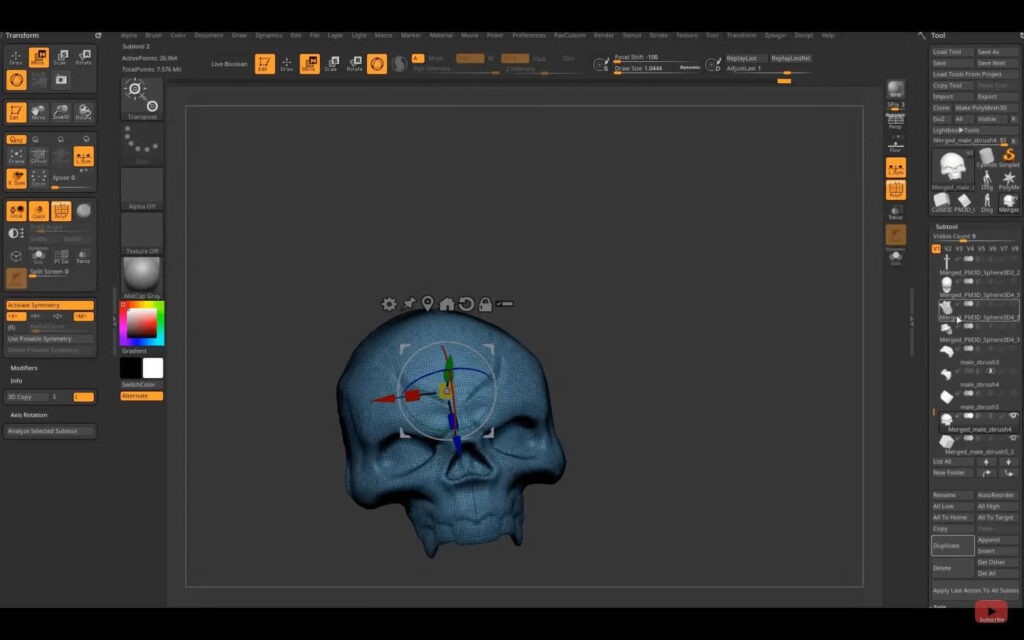Viewport: 1024px width, 640px height.
Task: Select the SimpleBrush tool in the Tool palette
Action: (1009, 157)
